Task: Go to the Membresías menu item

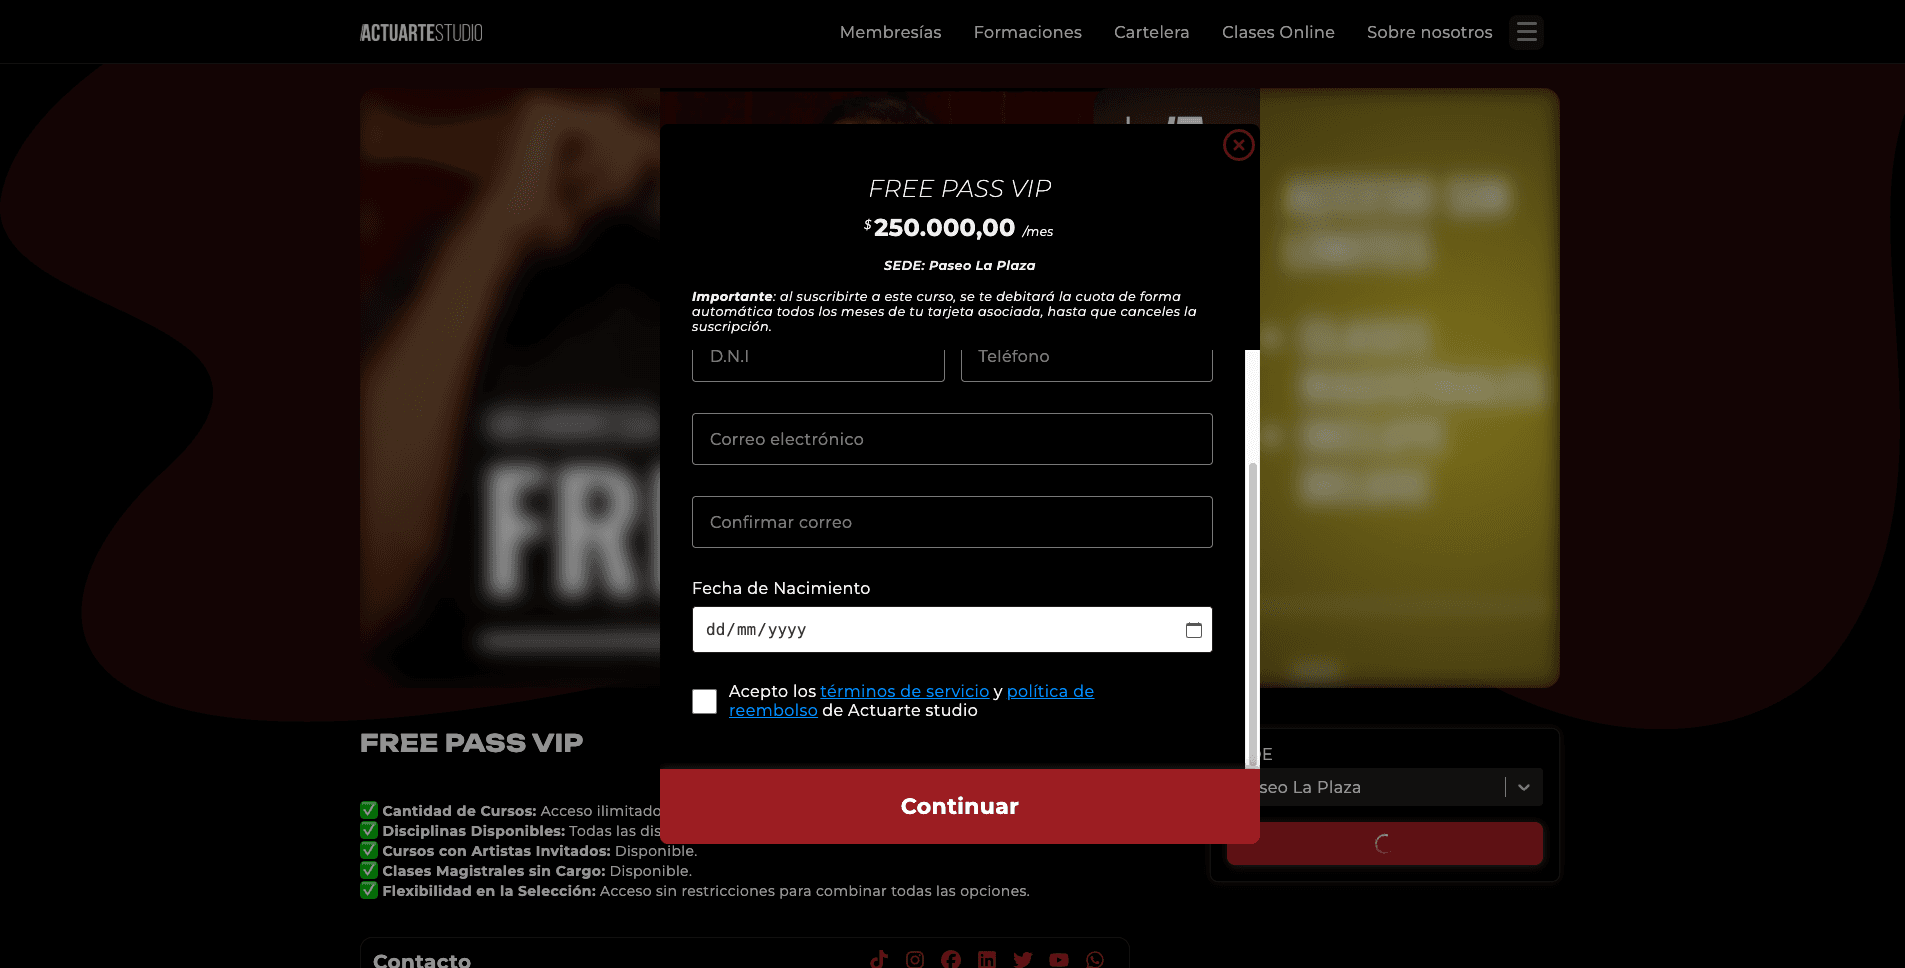Action: pos(890,32)
